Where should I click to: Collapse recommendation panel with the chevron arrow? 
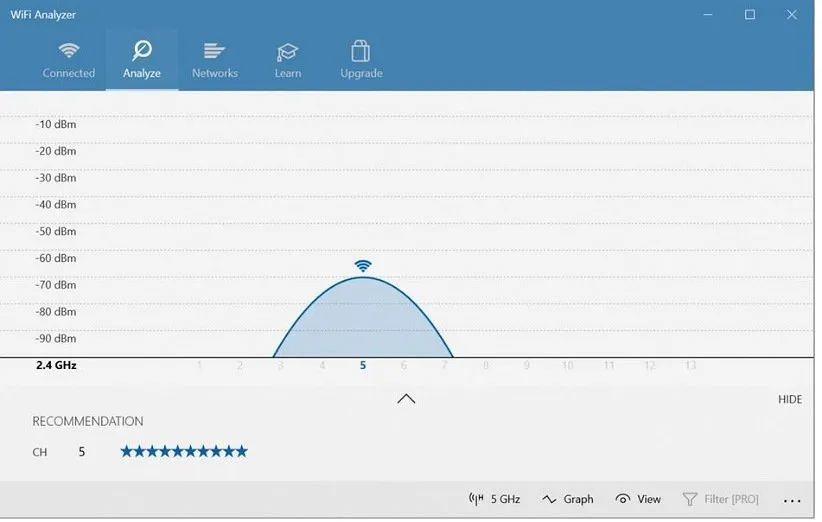tap(406, 399)
